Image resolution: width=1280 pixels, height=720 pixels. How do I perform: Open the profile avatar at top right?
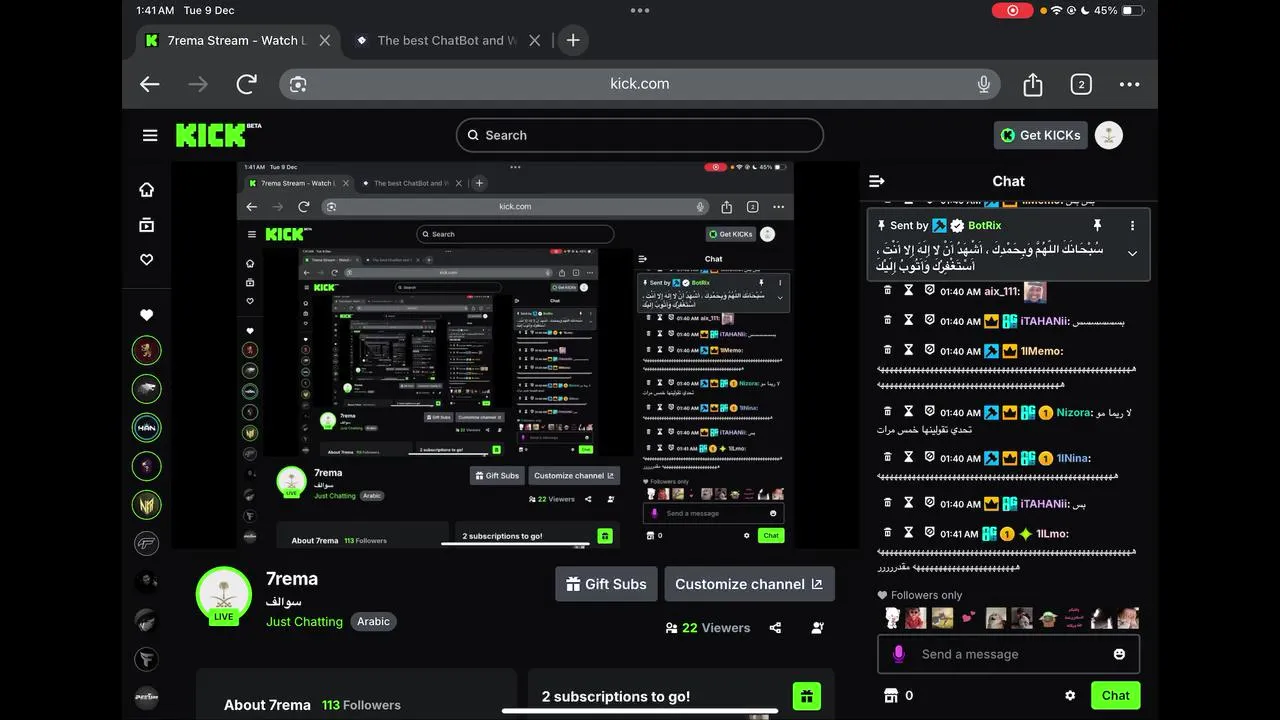tap(1109, 135)
